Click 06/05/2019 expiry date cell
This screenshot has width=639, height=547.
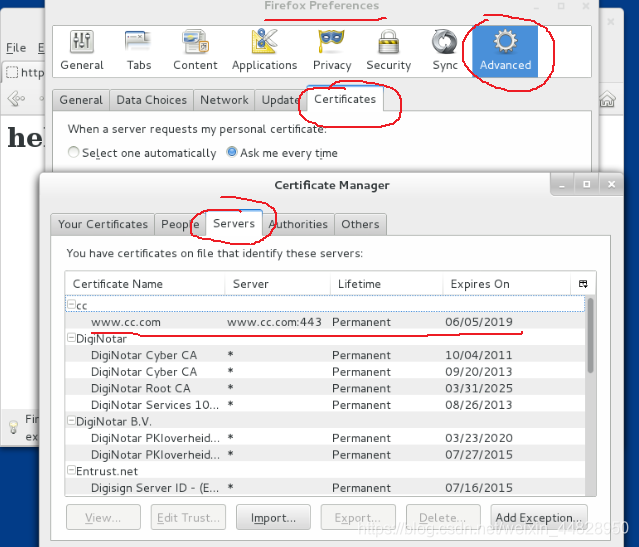tap(479, 322)
